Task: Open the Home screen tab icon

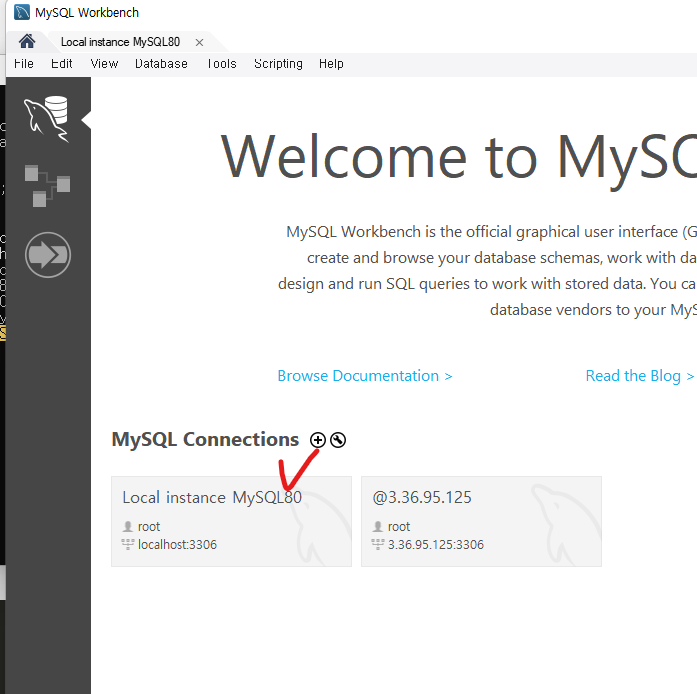Action: click(27, 41)
